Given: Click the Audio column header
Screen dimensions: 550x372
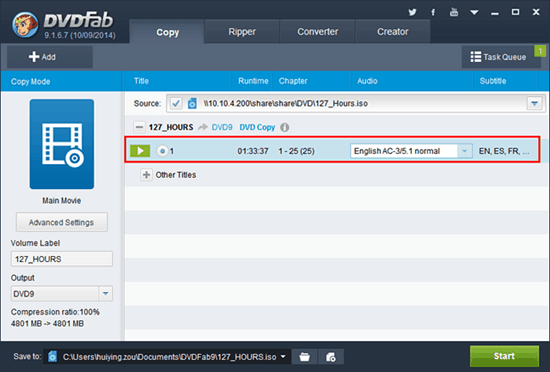Looking at the screenshot, I should tap(367, 81).
